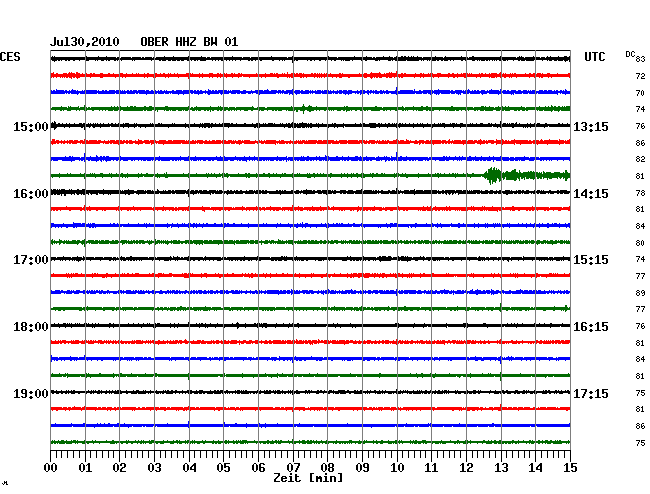
Task: Click minute tick label "15" on the axis
Action: point(570,468)
